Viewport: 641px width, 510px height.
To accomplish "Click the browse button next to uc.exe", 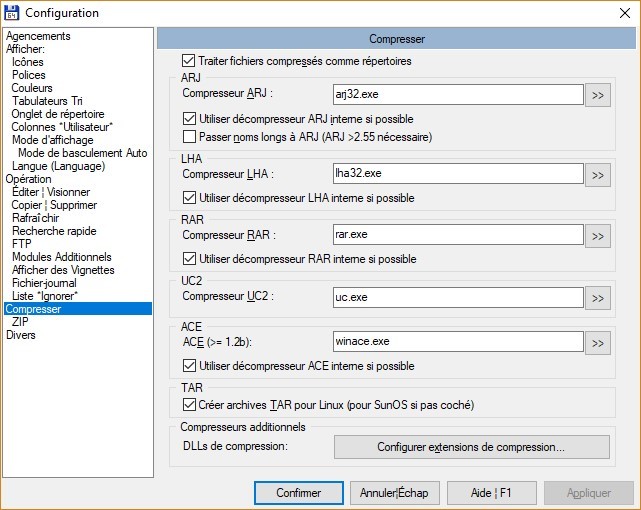I will coord(598,298).
